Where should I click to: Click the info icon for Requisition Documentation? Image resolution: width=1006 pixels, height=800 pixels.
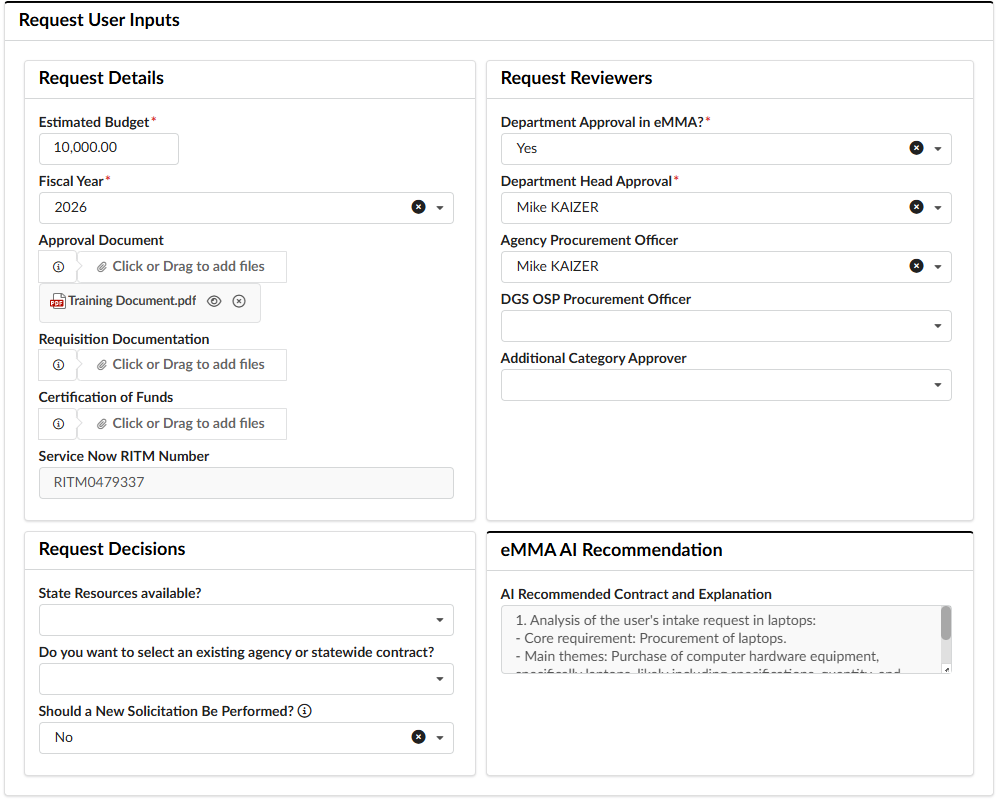(58, 364)
